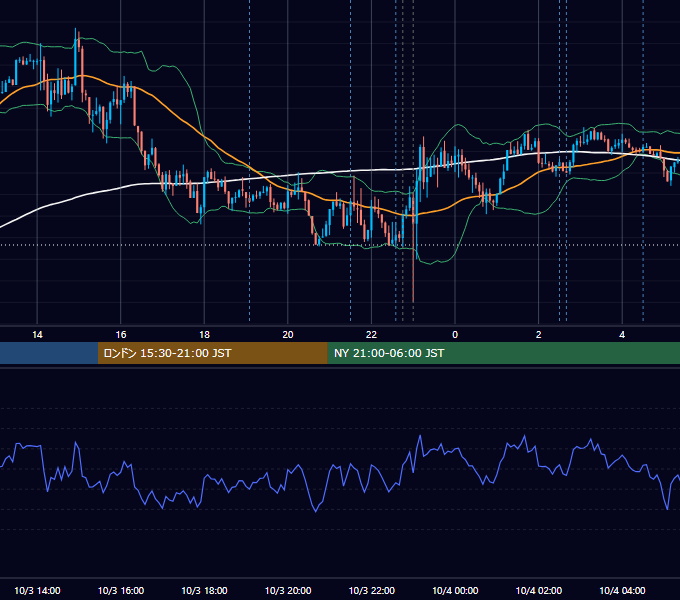Click the 4 hour axis label
680x600 pixels.
coord(622,335)
